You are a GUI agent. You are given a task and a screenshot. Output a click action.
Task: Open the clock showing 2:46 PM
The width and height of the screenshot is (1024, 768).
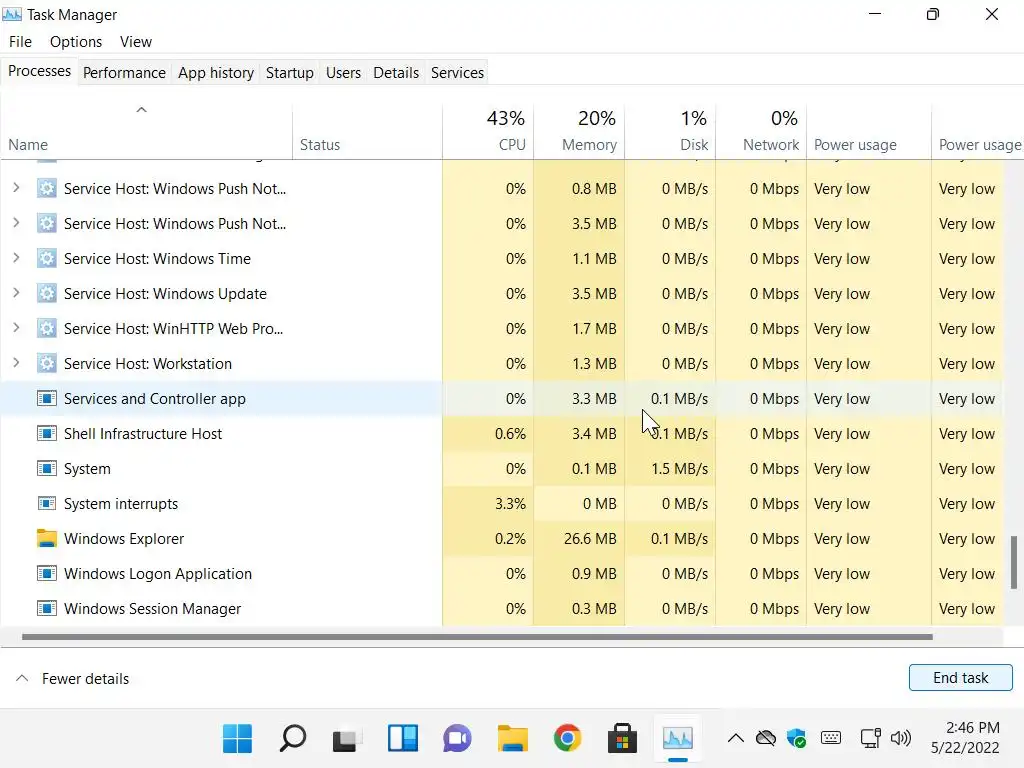pyautogui.click(x=965, y=738)
